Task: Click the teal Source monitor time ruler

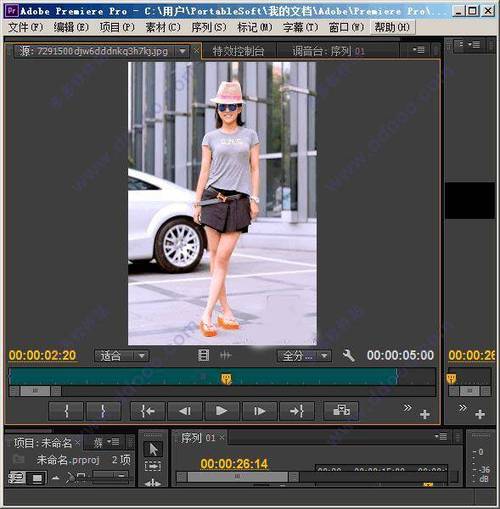Action: coord(203,377)
